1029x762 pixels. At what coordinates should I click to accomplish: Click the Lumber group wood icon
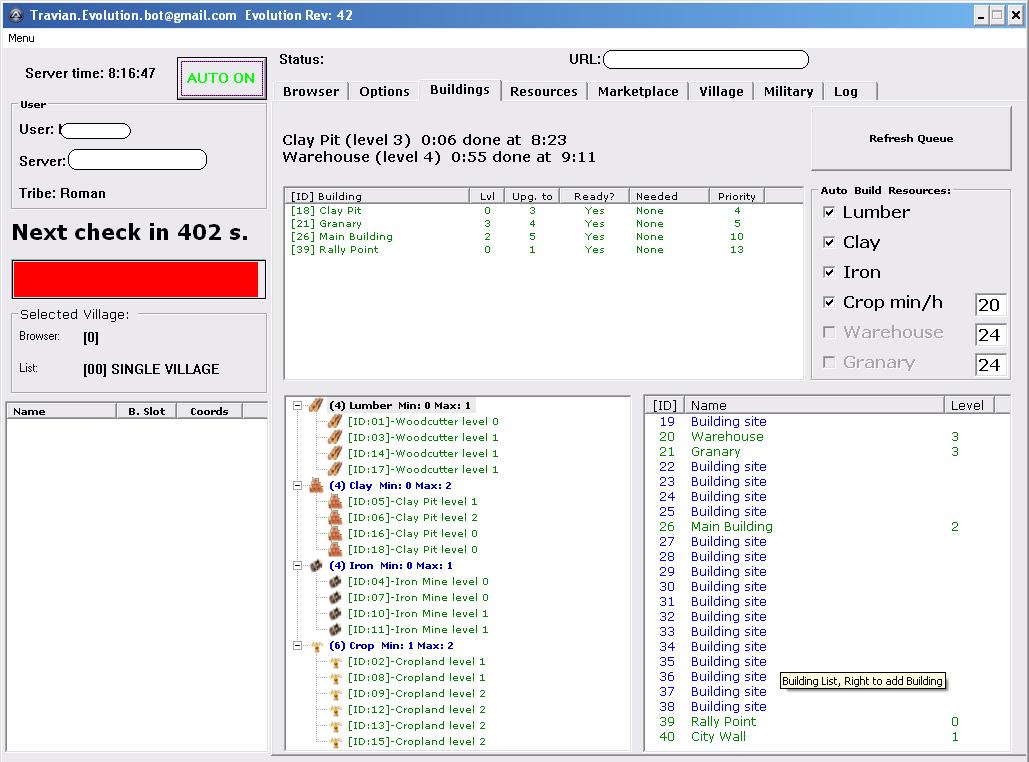pos(317,406)
